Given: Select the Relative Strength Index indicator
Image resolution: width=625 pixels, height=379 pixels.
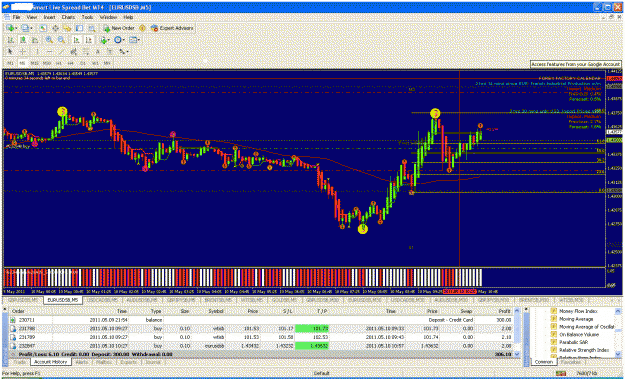Looking at the screenshot, I should click(x=584, y=350).
